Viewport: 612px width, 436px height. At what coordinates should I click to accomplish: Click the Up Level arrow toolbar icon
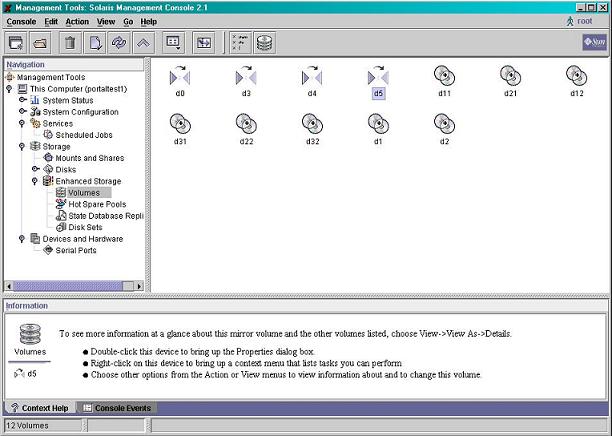[143, 43]
